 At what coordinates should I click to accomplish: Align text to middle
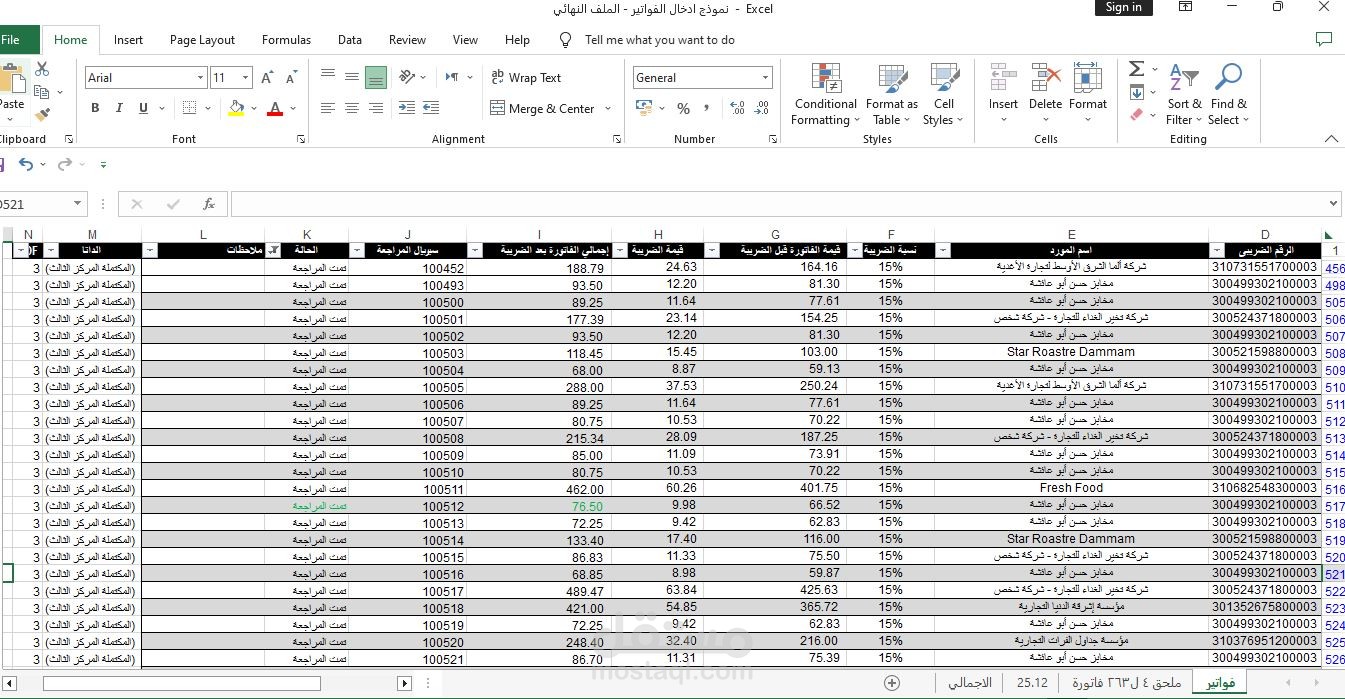(x=351, y=76)
